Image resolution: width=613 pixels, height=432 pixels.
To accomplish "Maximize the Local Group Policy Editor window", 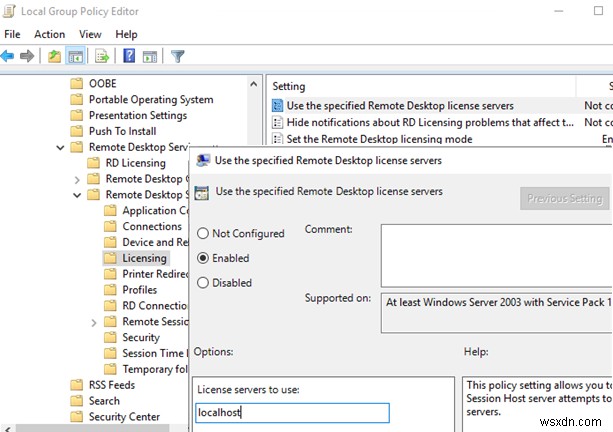I will [x=598, y=11].
